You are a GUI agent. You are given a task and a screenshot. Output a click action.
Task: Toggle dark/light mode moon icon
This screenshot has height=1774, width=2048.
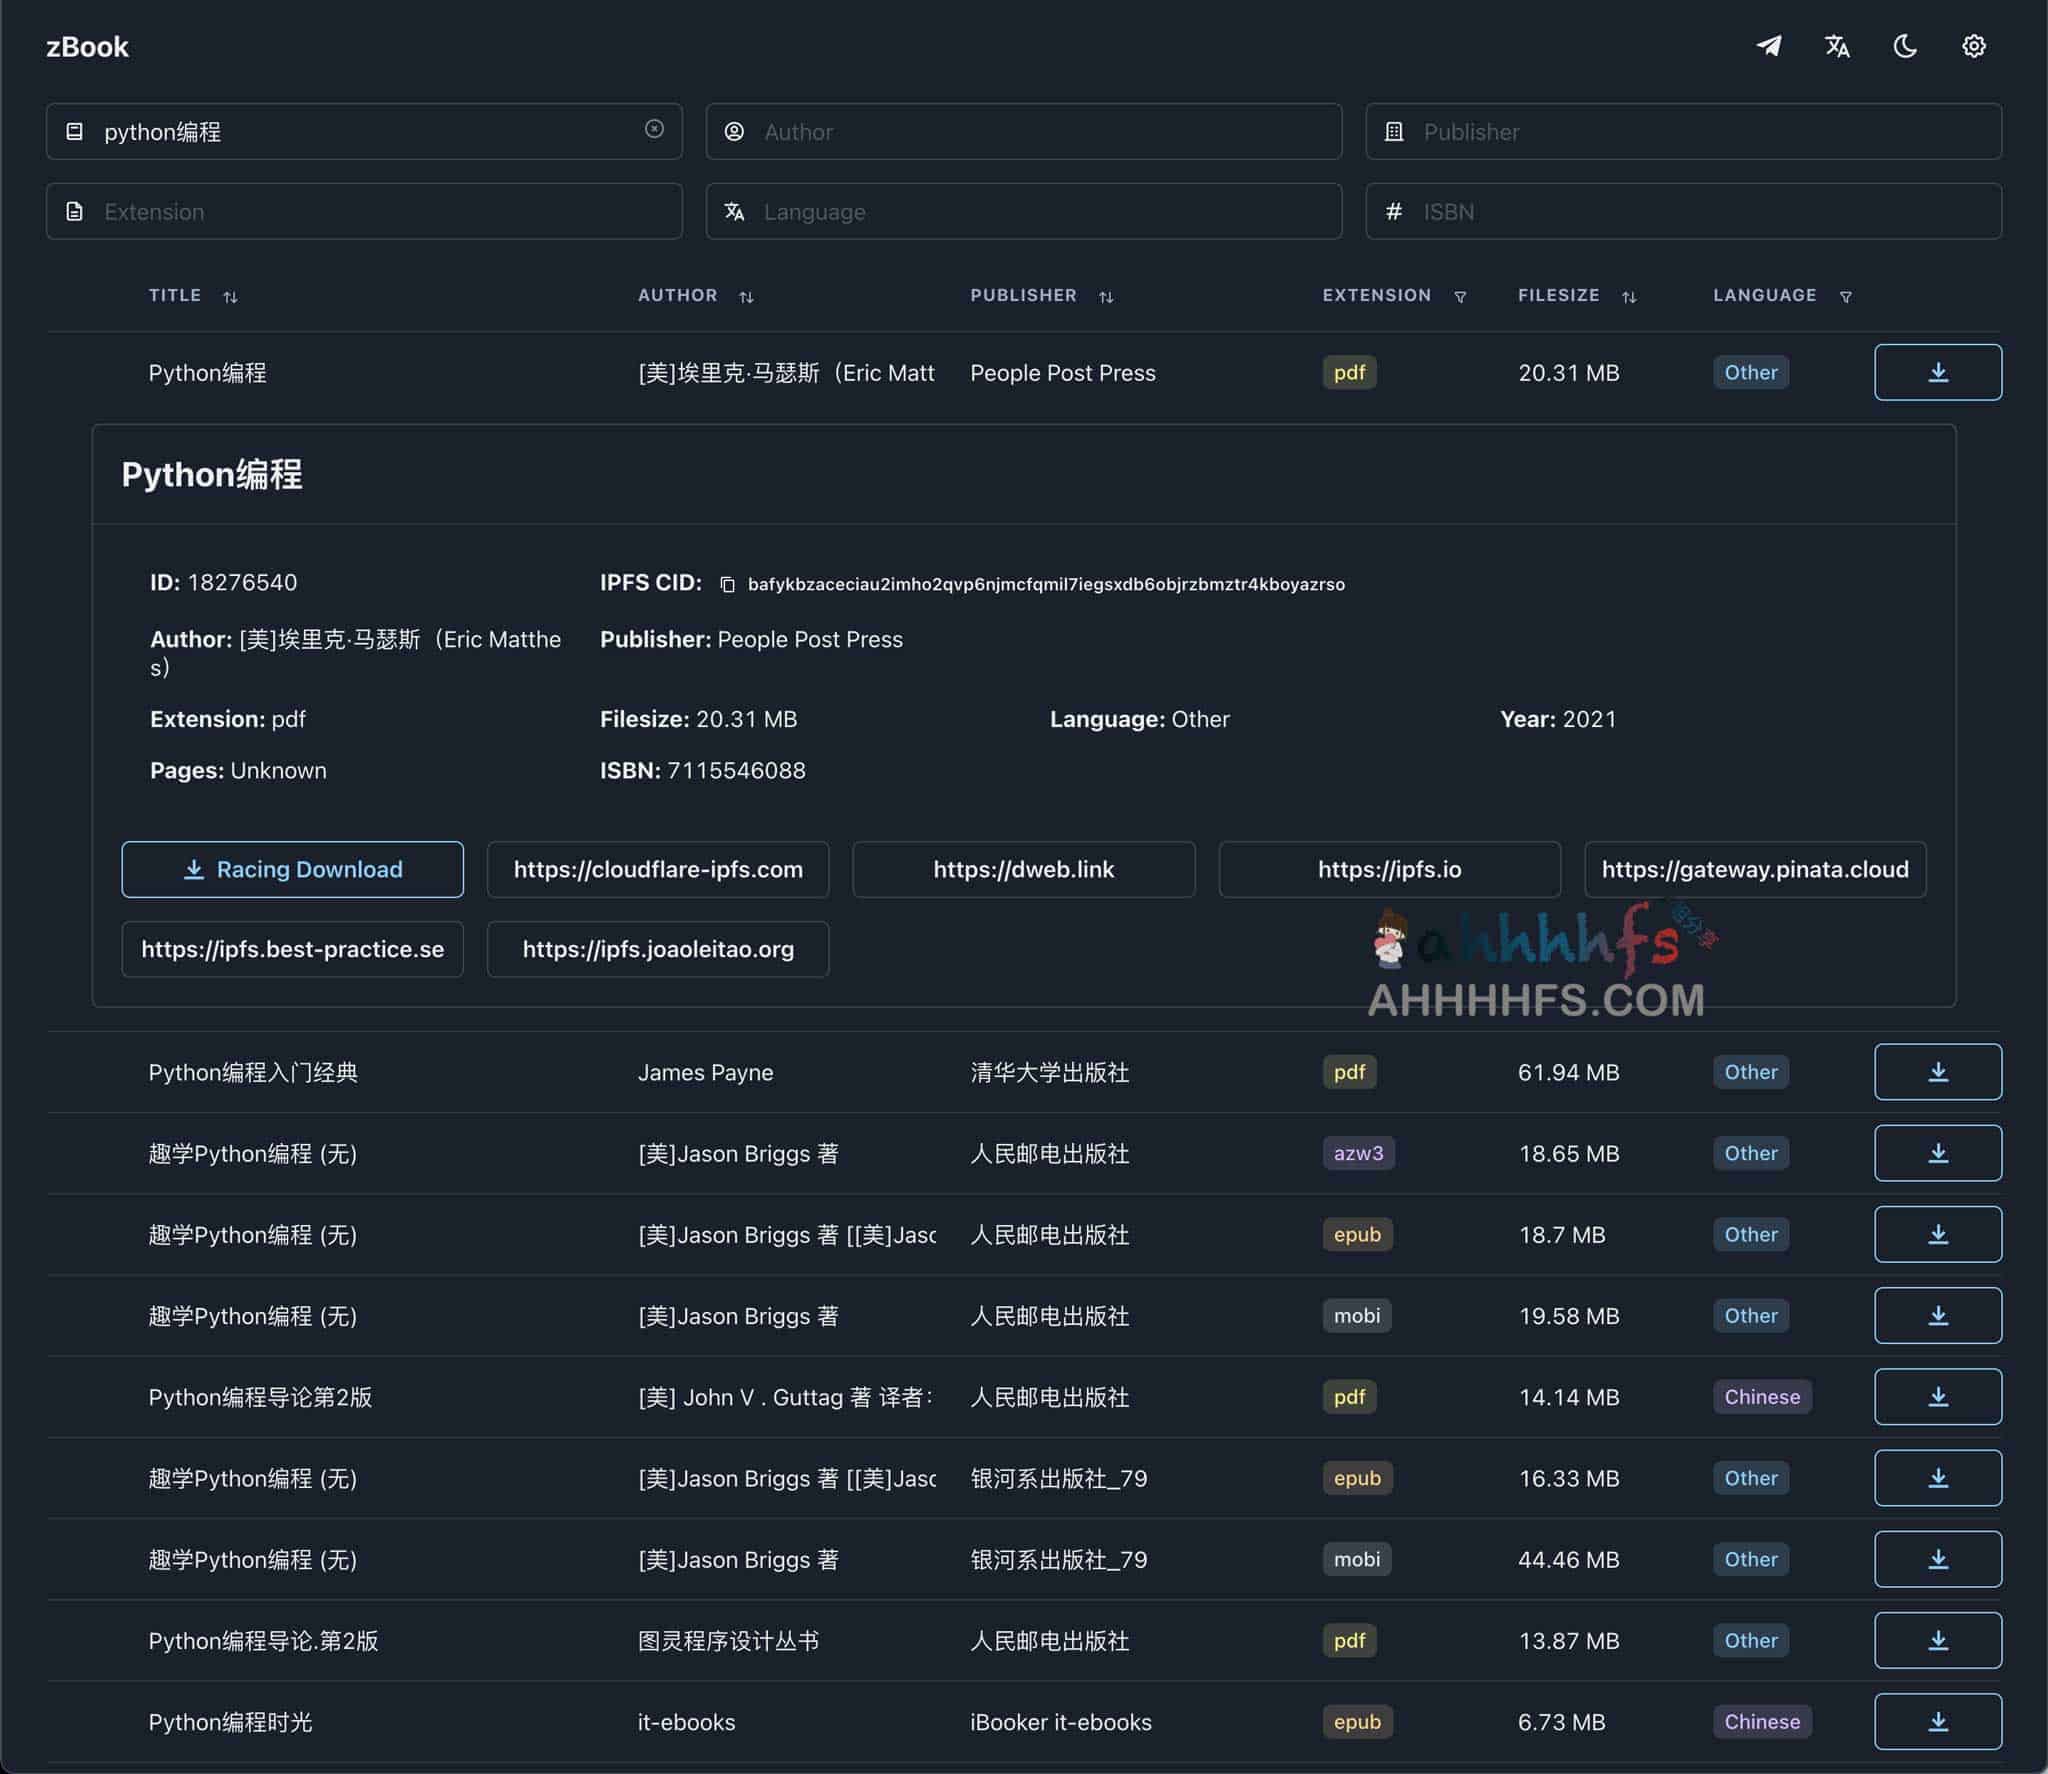1907,45
